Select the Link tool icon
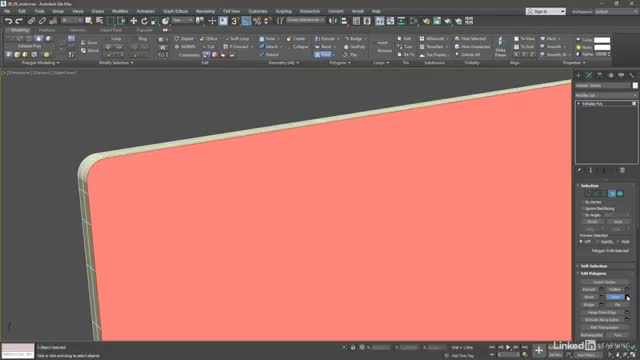 coord(31,21)
